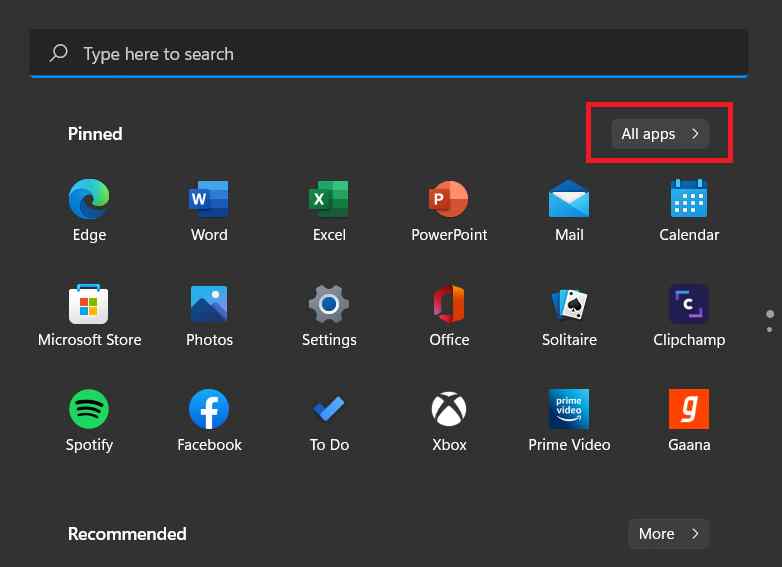This screenshot has width=782, height=567.
Task: Open Settings gear icon
Action: (x=329, y=304)
